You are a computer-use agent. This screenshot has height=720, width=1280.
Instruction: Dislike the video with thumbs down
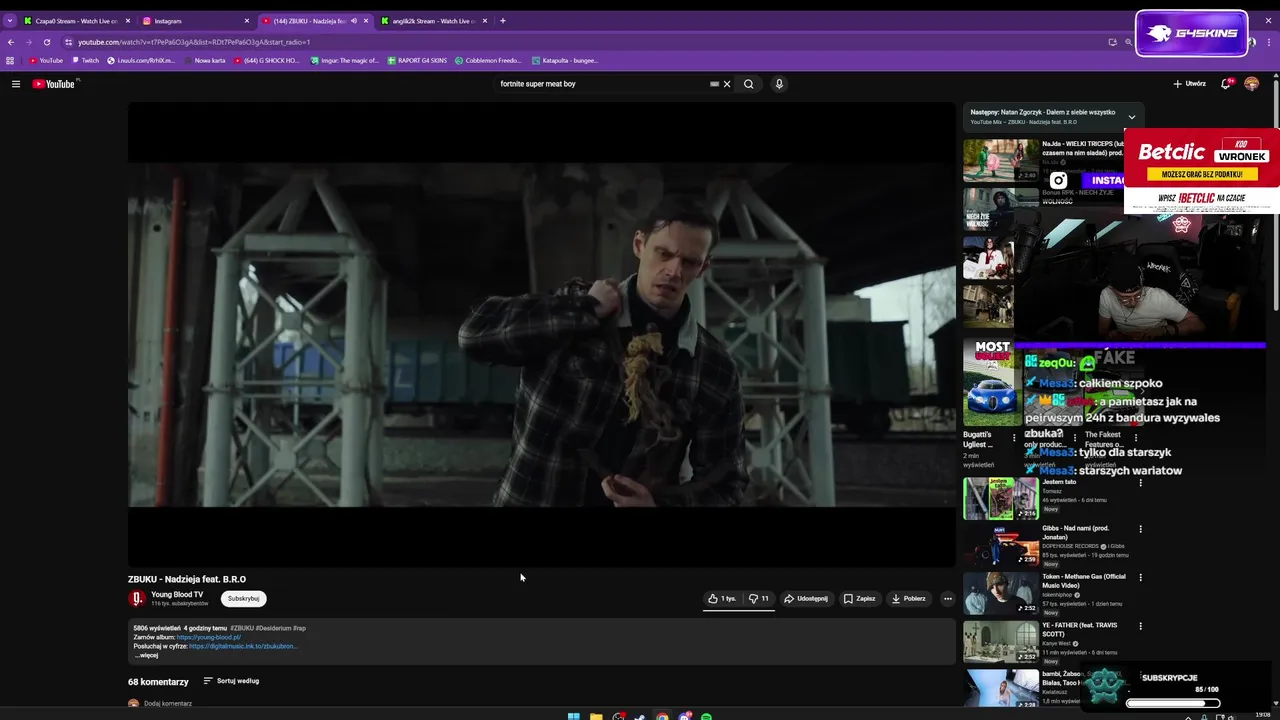759,599
